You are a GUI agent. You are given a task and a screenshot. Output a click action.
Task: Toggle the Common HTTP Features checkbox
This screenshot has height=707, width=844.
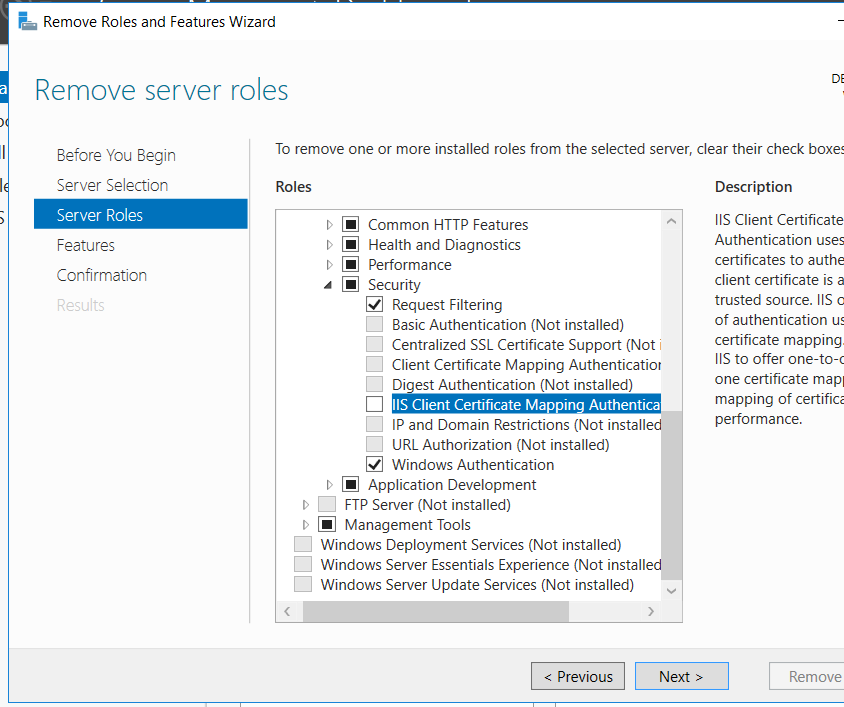(351, 225)
